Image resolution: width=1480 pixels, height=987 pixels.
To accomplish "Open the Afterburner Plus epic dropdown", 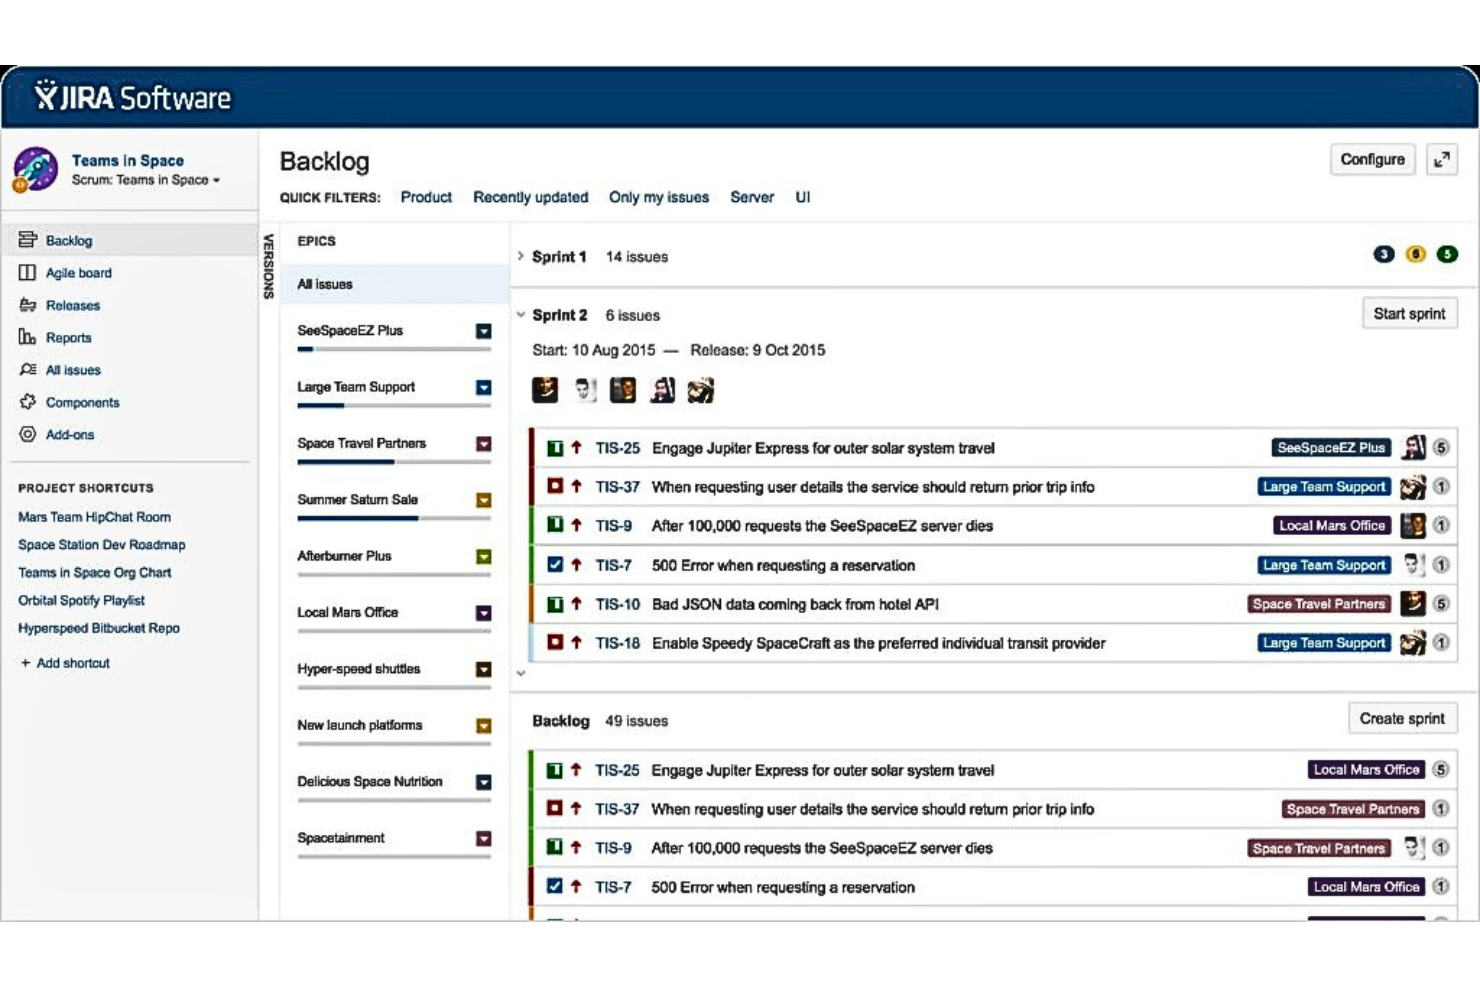I will (x=484, y=556).
